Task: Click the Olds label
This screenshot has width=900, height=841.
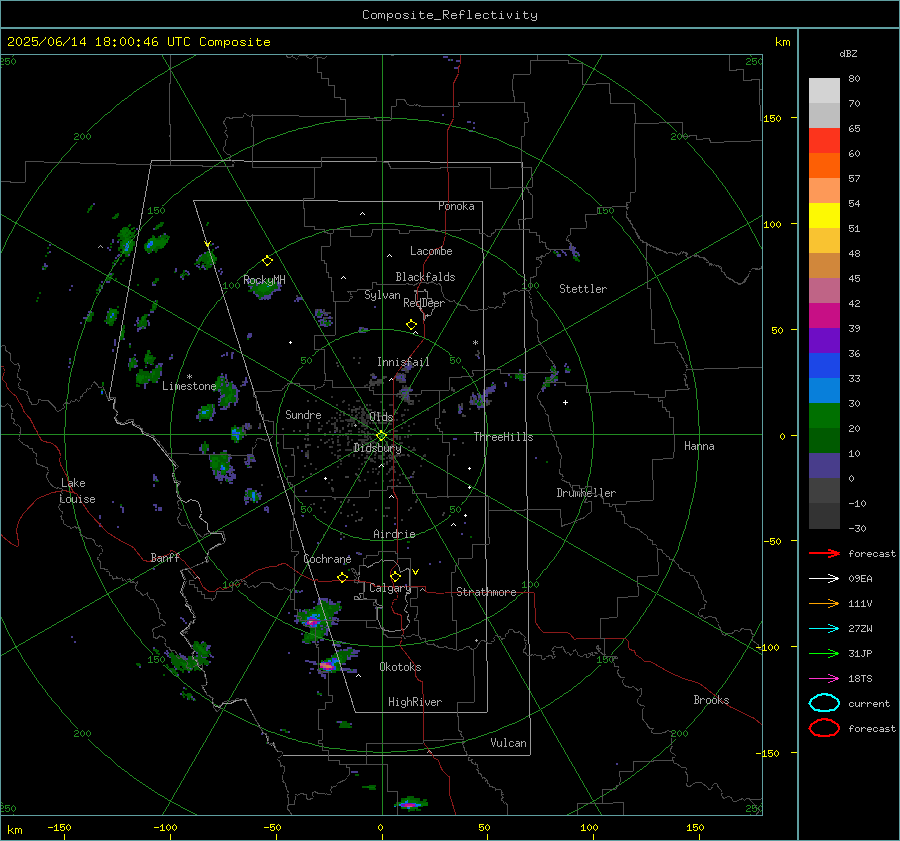Action: pyautogui.click(x=381, y=416)
